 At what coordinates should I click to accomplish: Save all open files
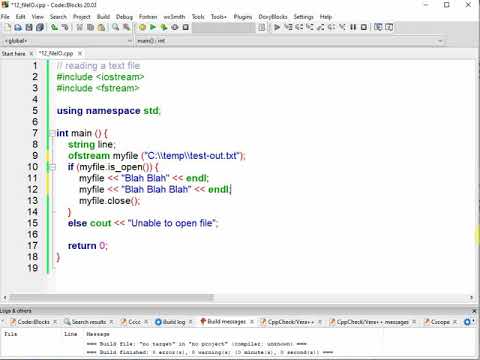coord(40,27)
